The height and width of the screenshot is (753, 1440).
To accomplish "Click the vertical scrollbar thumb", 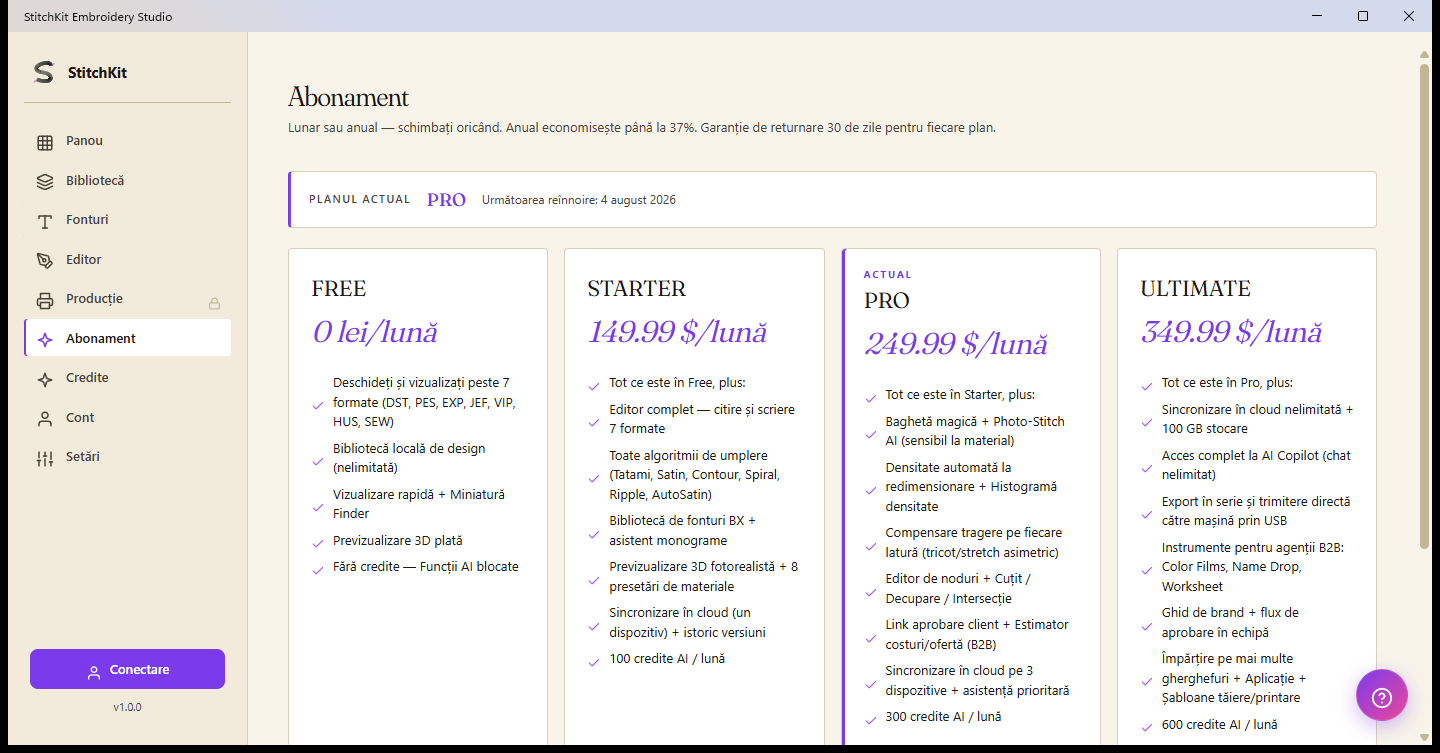I will point(1424,306).
